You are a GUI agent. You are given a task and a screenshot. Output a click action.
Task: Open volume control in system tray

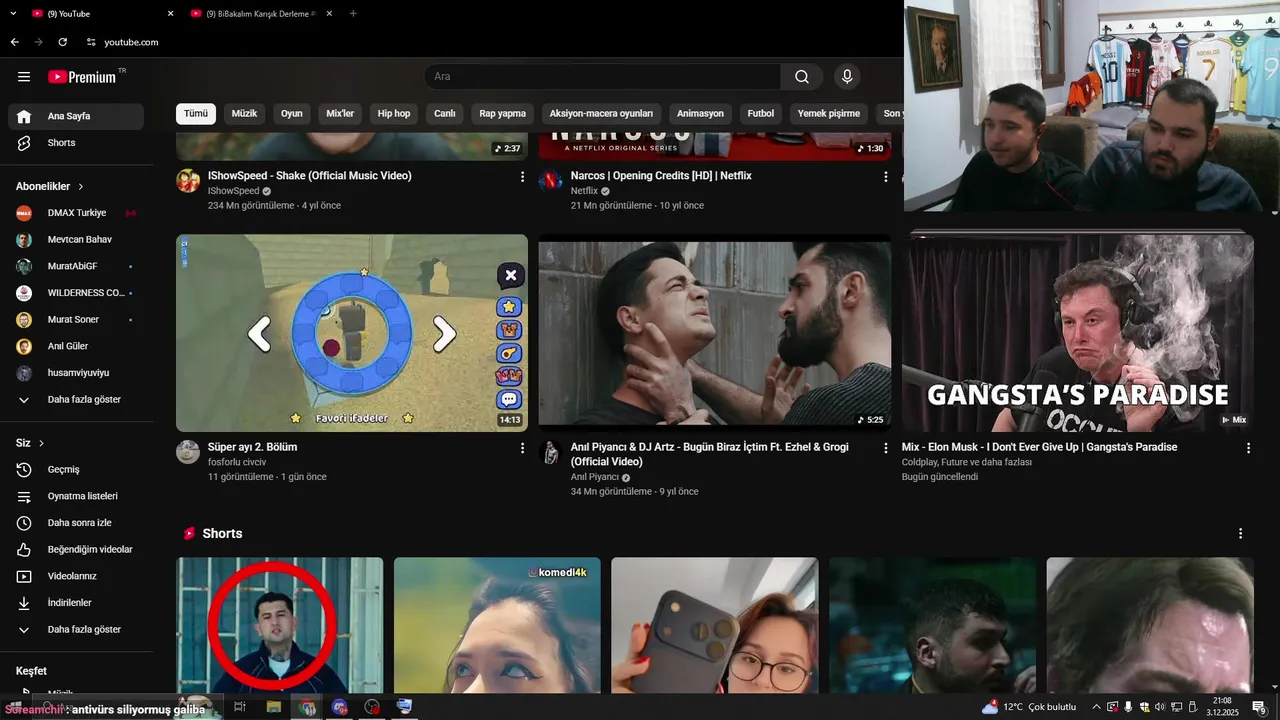1160,707
